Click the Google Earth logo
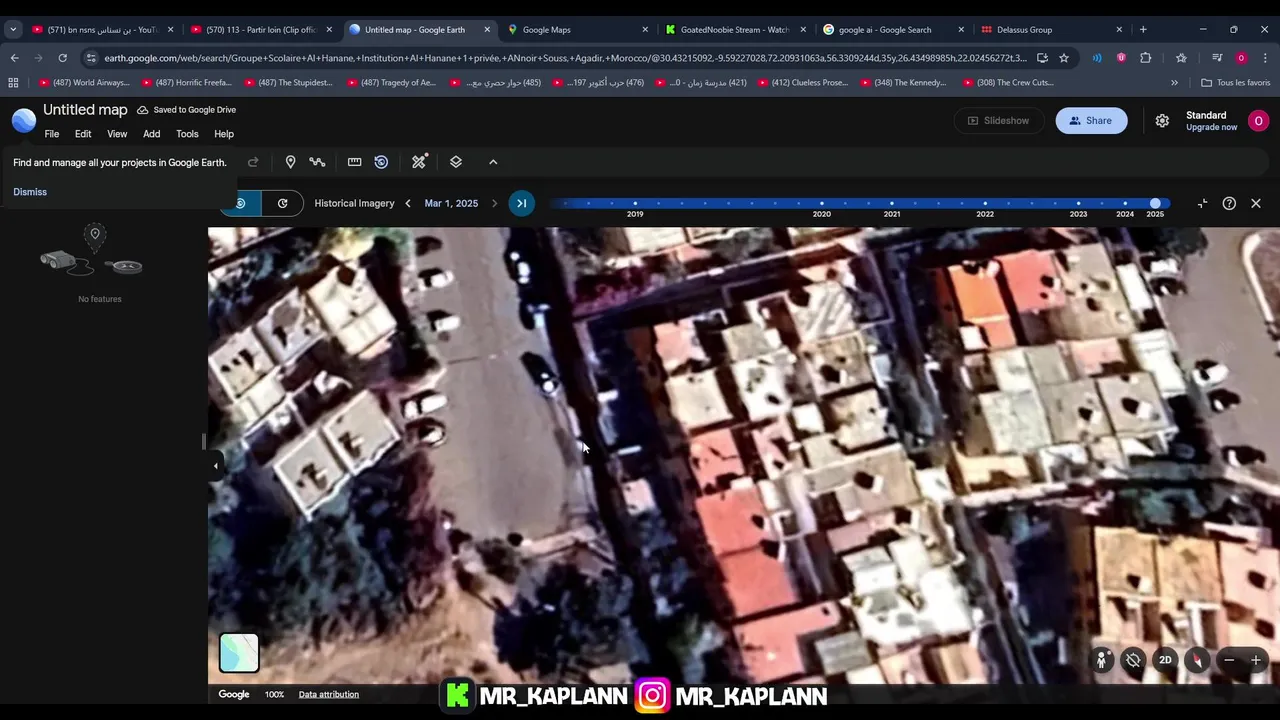Image resolution: width=1280 pixels, height=720 pixels. point(23,121)
